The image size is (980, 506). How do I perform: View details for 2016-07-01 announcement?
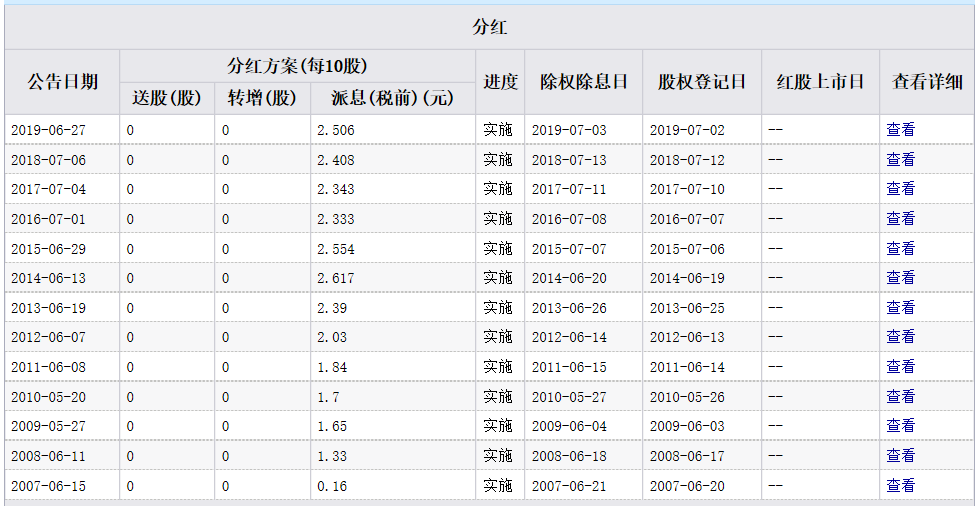[x=900, y=218]
